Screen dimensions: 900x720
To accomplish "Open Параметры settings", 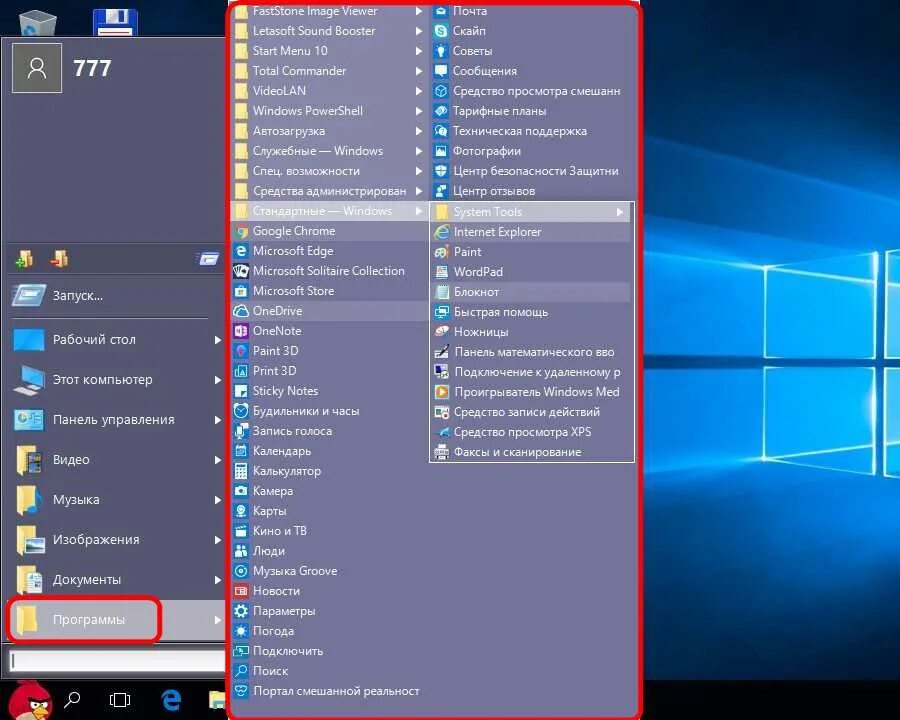I will [x=329, y=611].
